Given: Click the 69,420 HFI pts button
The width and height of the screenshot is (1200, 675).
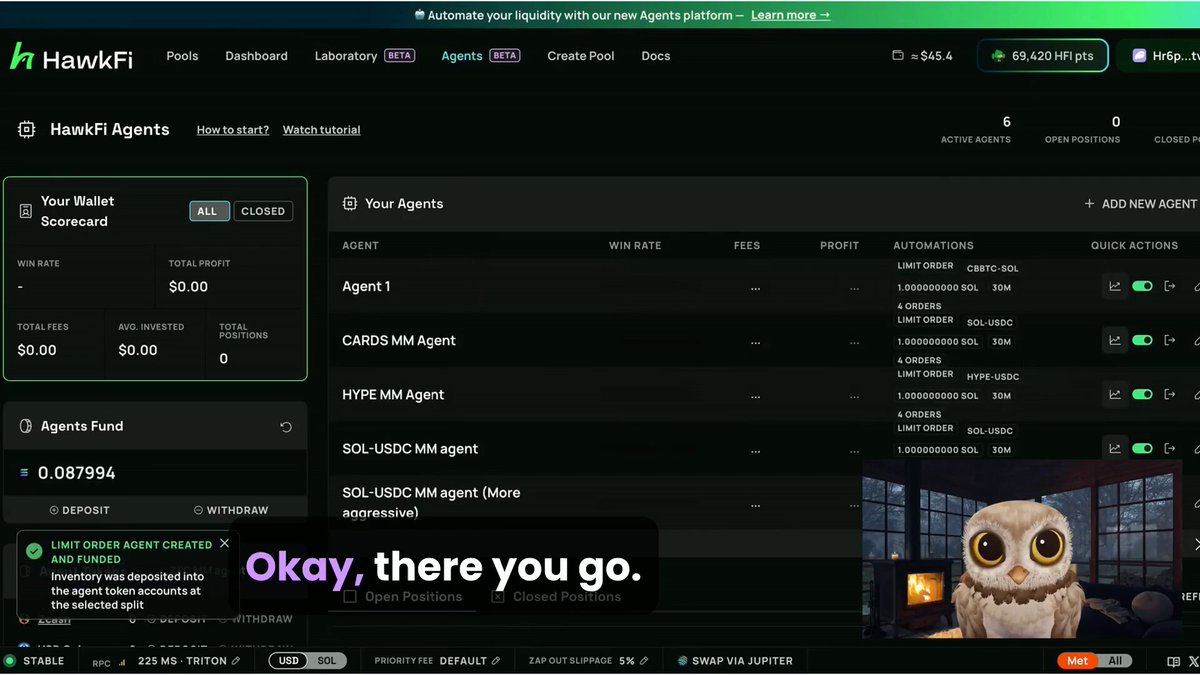Looking at the screenshot, I should pos(1043,56).
